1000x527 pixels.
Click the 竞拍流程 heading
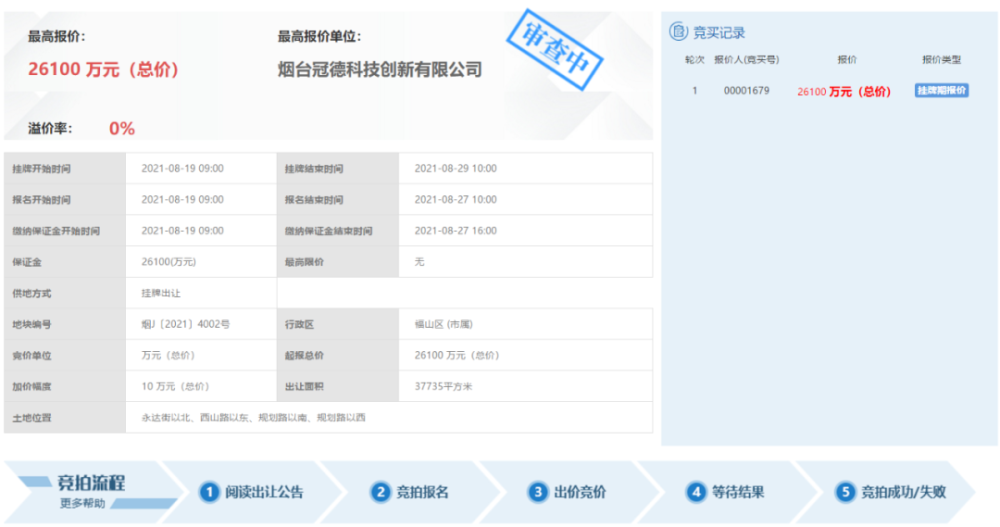tap(91, 482)
